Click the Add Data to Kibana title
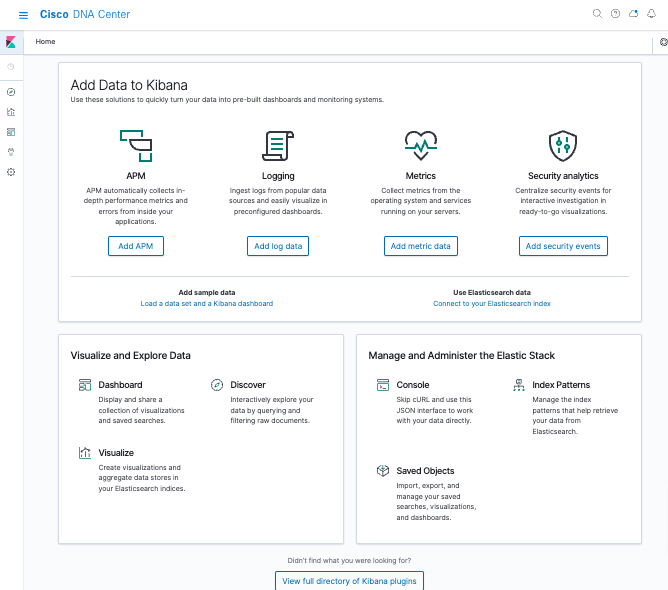 [x=129, y=85]
